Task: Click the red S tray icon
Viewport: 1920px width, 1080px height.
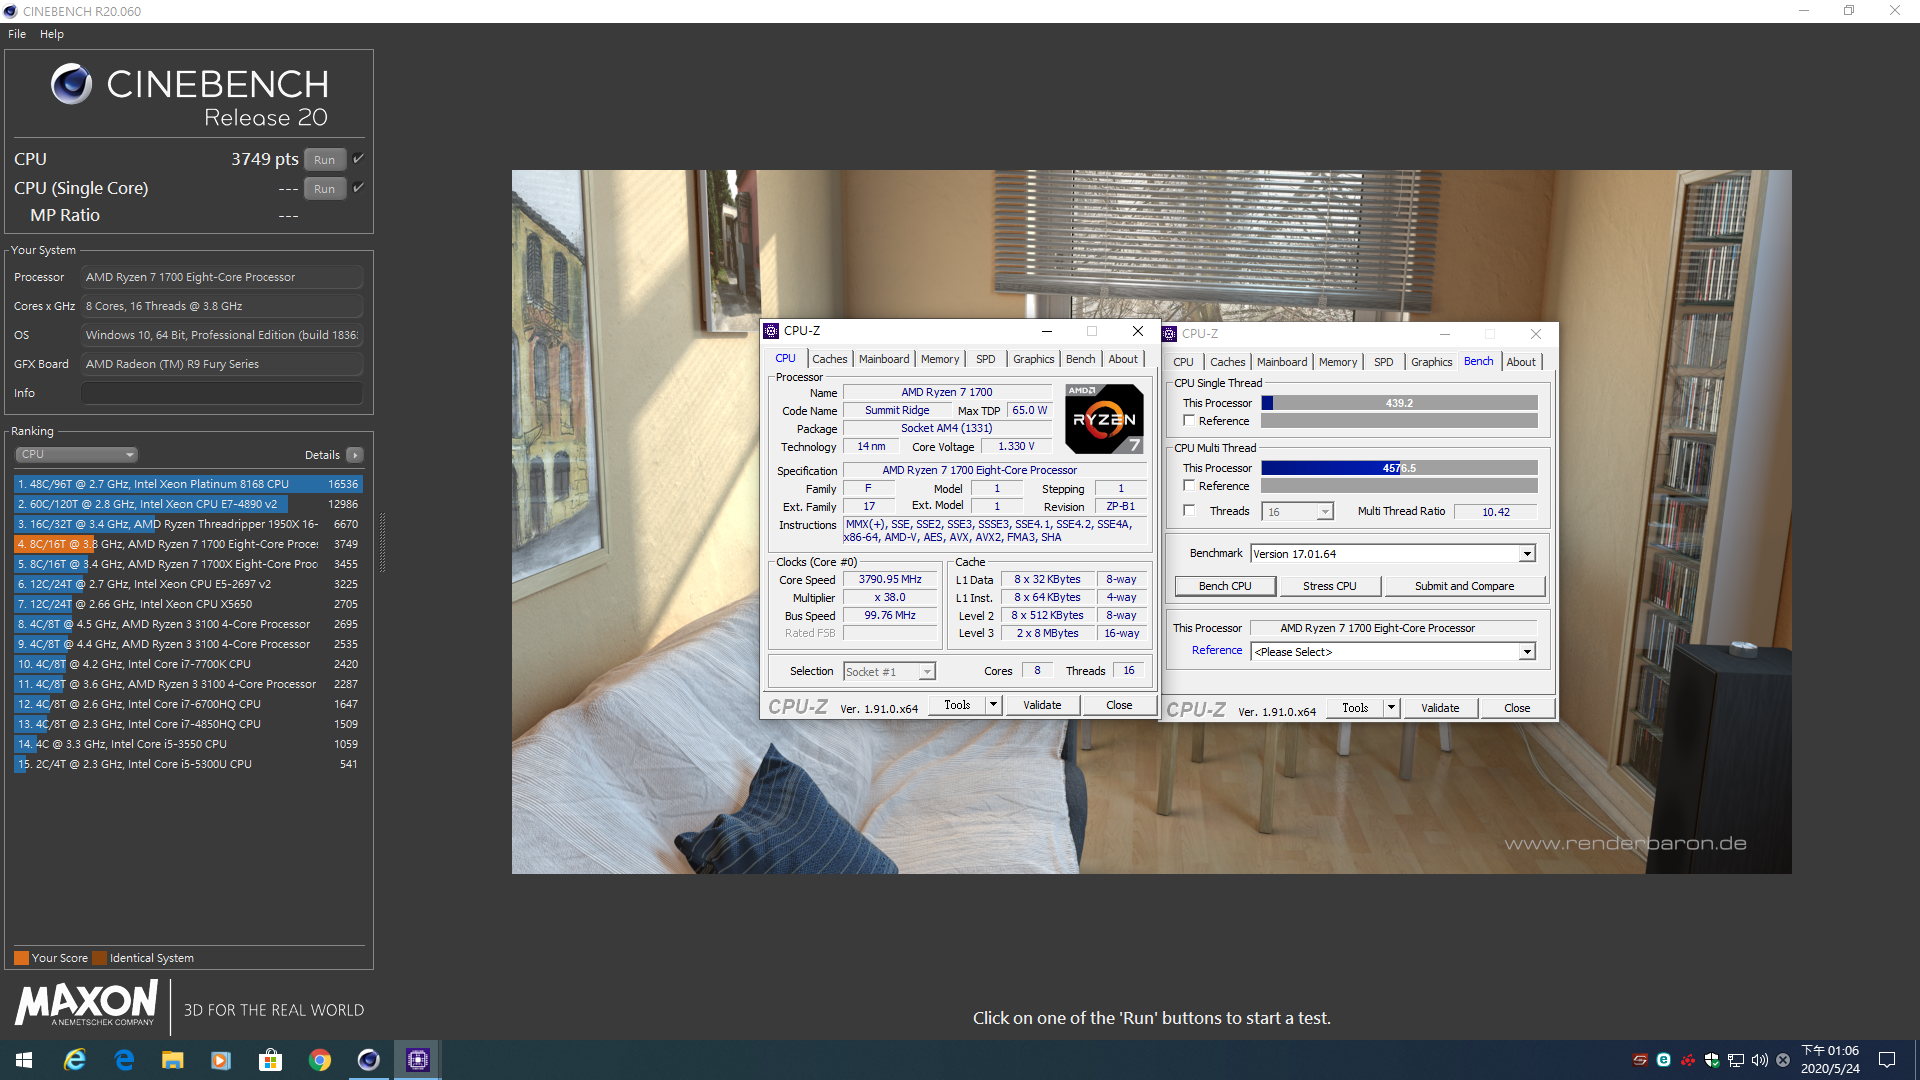Action: (x=1640, y=1060)
